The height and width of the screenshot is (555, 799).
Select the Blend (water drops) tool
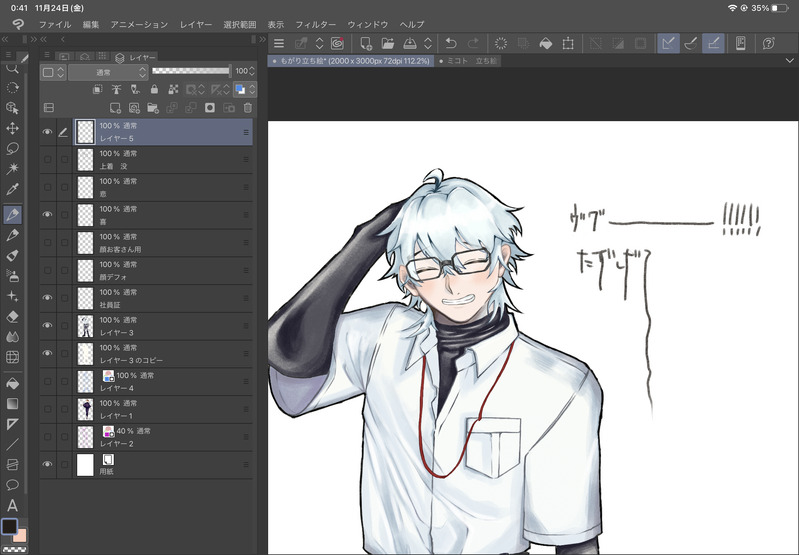tap(12, 337)
